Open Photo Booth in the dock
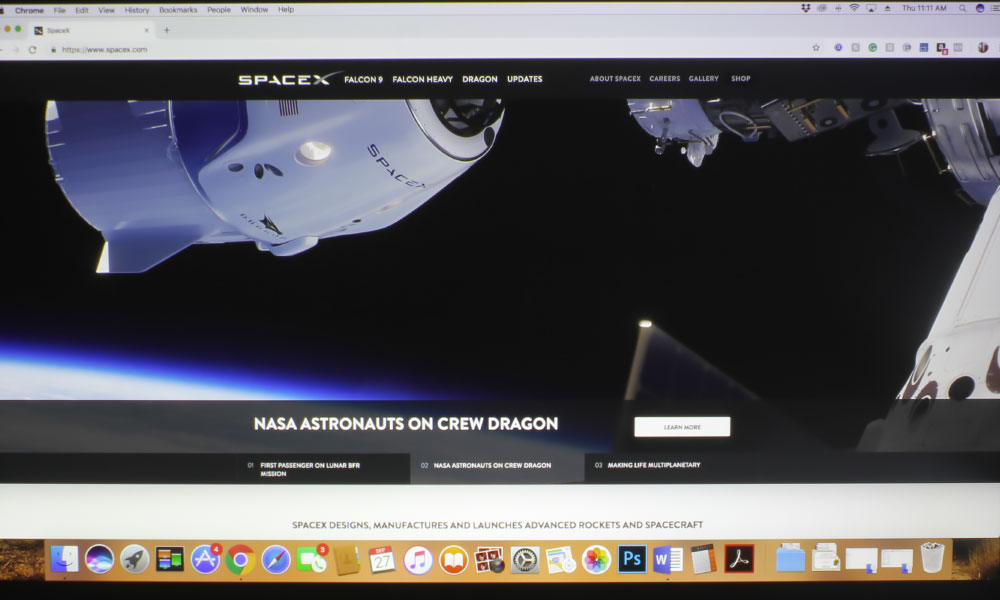The height and width of the screenshot is (600, 1000). tap(489, 560)
